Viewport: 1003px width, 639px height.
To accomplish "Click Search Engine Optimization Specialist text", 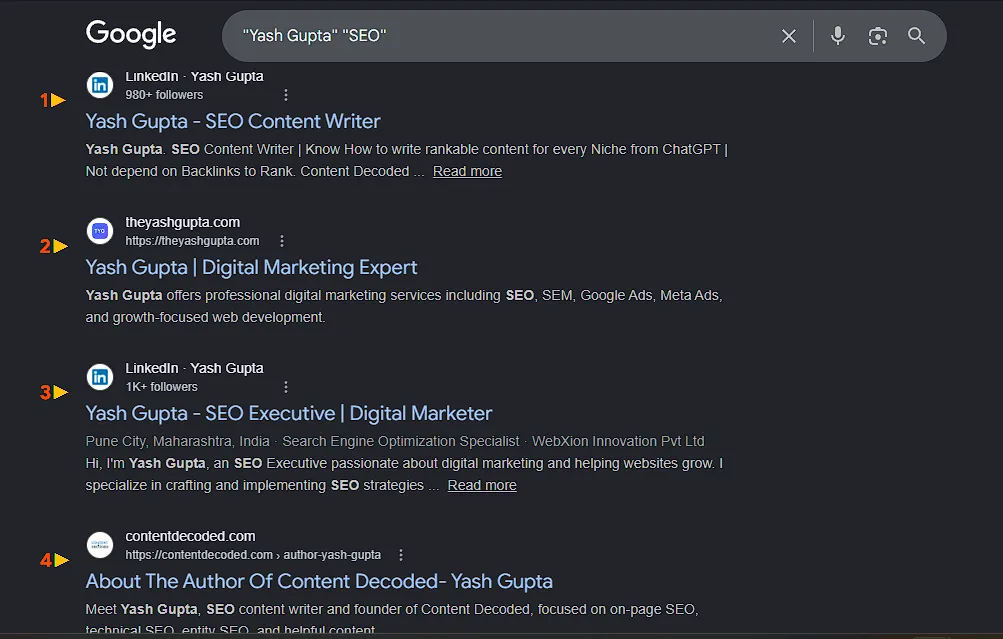I will [400, 441].
